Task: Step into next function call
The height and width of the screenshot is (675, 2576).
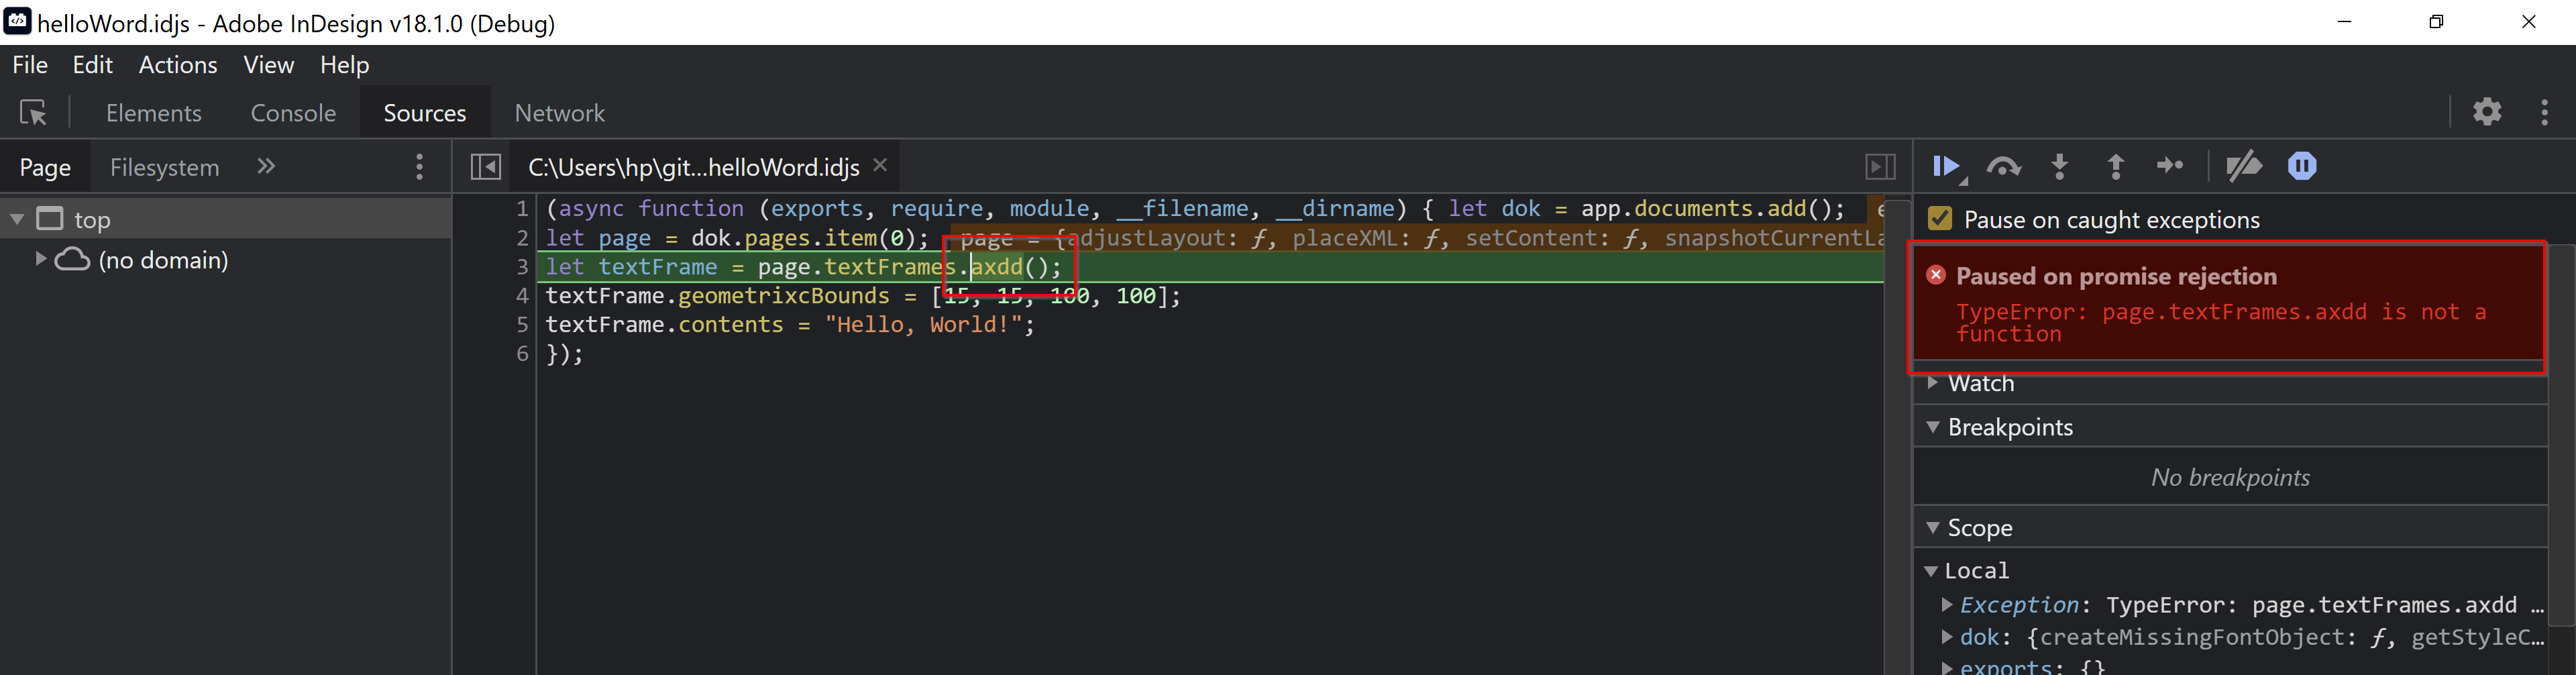Action: [2059, 166]
